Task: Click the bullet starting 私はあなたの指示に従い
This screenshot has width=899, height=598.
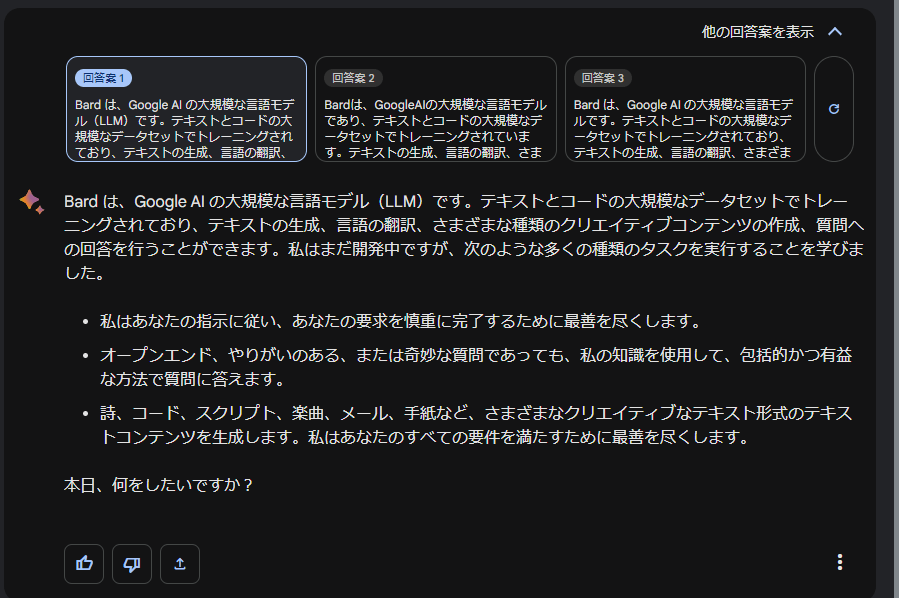Action: tap(400, 321)
